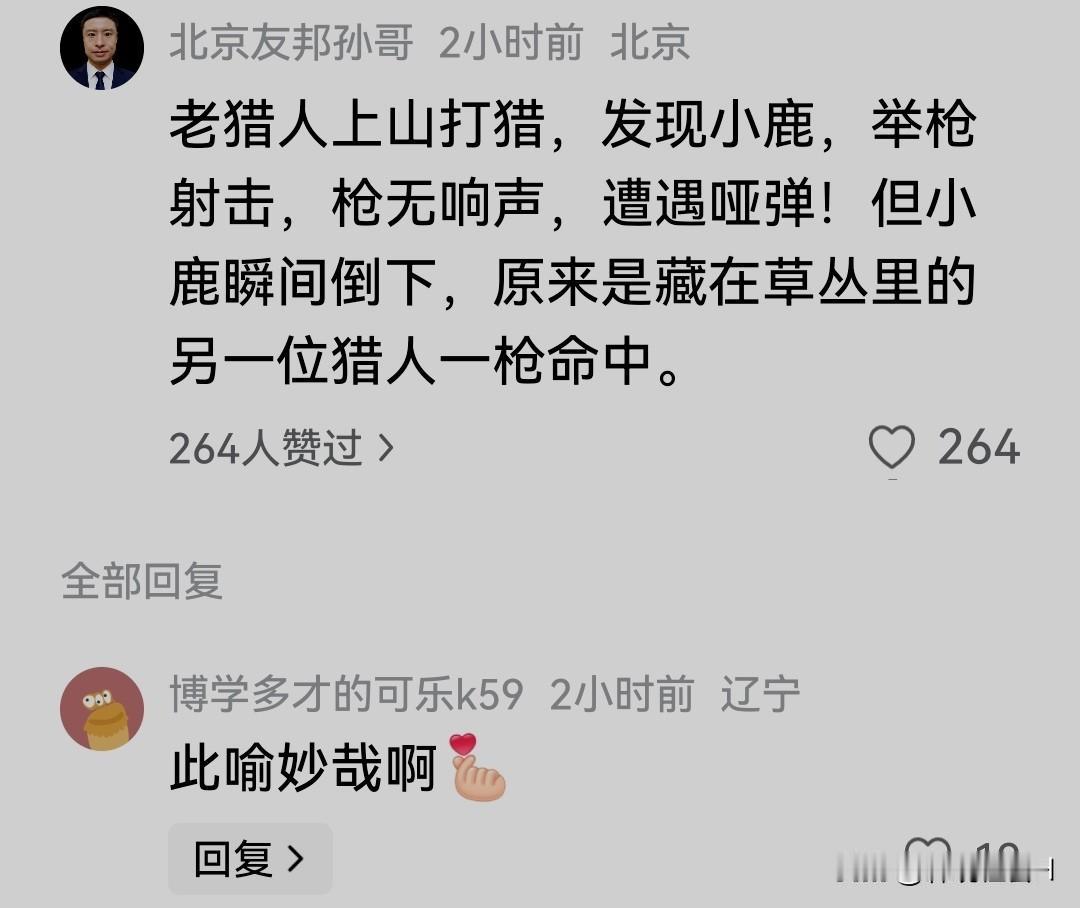The image size is (1080, 908).
Task: Tap the 264 like count beside the heart
Action: click(979, 448)
